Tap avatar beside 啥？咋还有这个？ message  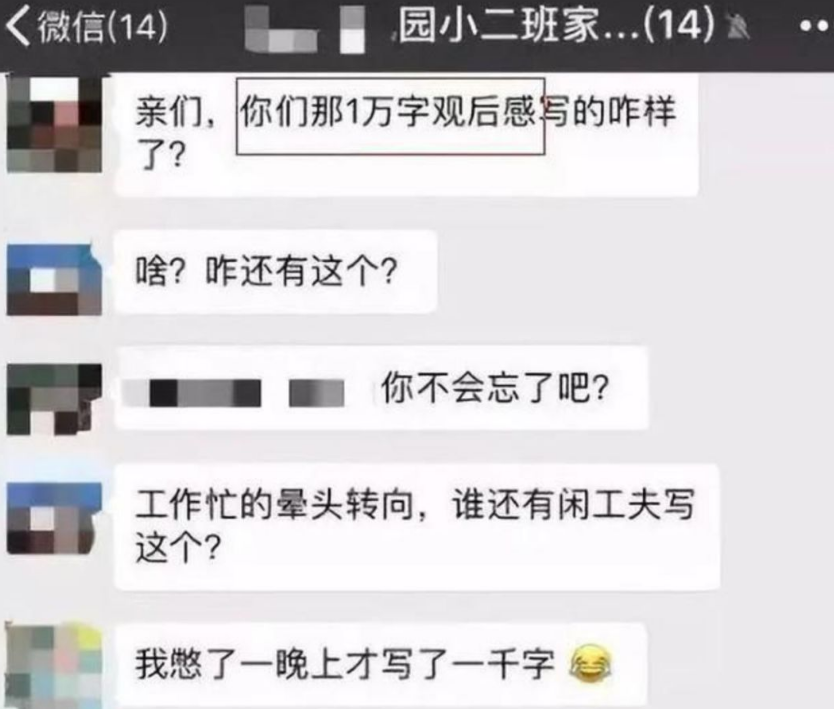click(54, 279)
